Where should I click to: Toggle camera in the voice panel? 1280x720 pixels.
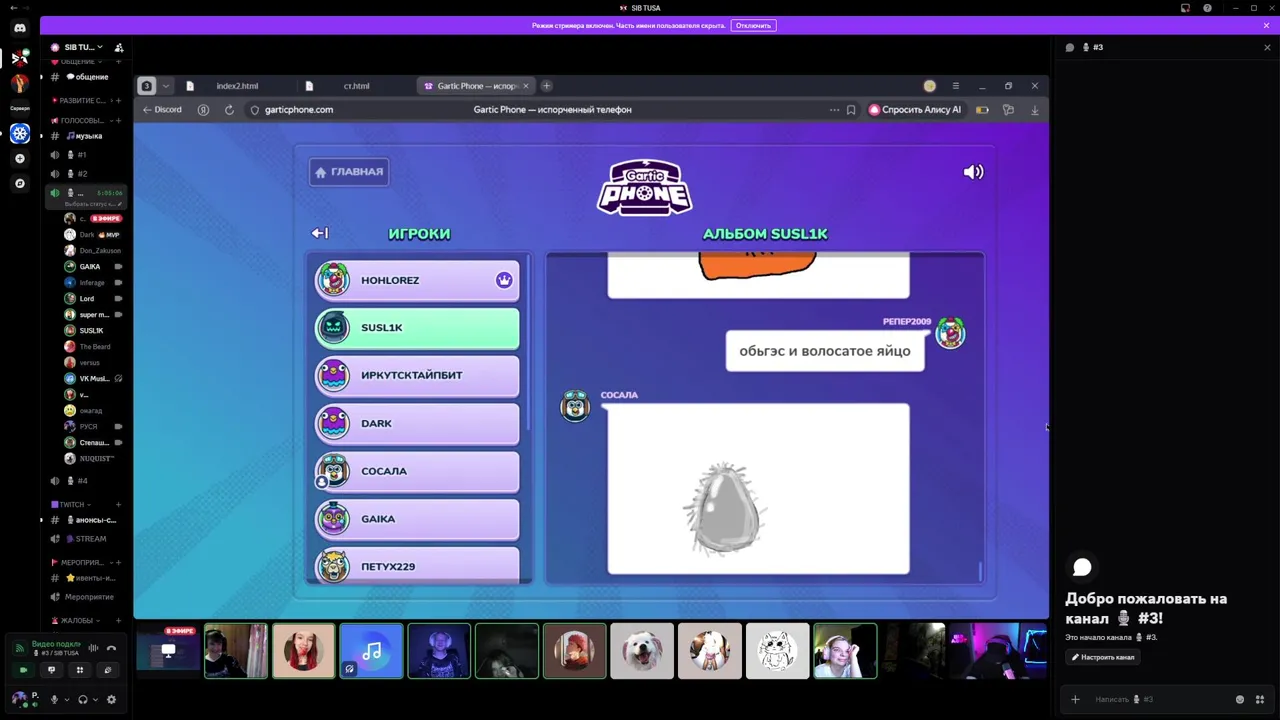23,670
